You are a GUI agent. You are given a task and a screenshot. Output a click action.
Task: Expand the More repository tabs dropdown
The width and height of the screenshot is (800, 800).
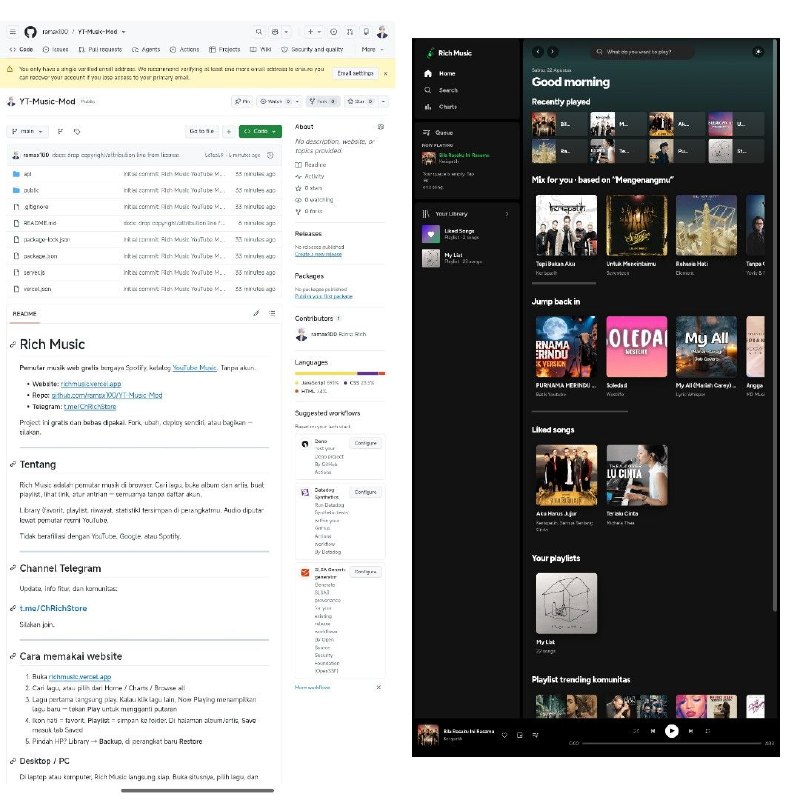(x=372, y=49)
